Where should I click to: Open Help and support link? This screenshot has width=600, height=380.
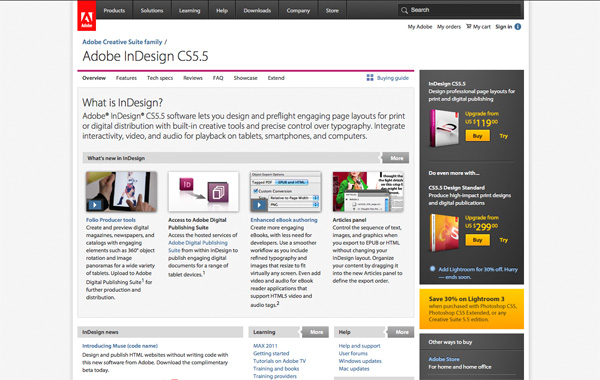tap(359, 346)
